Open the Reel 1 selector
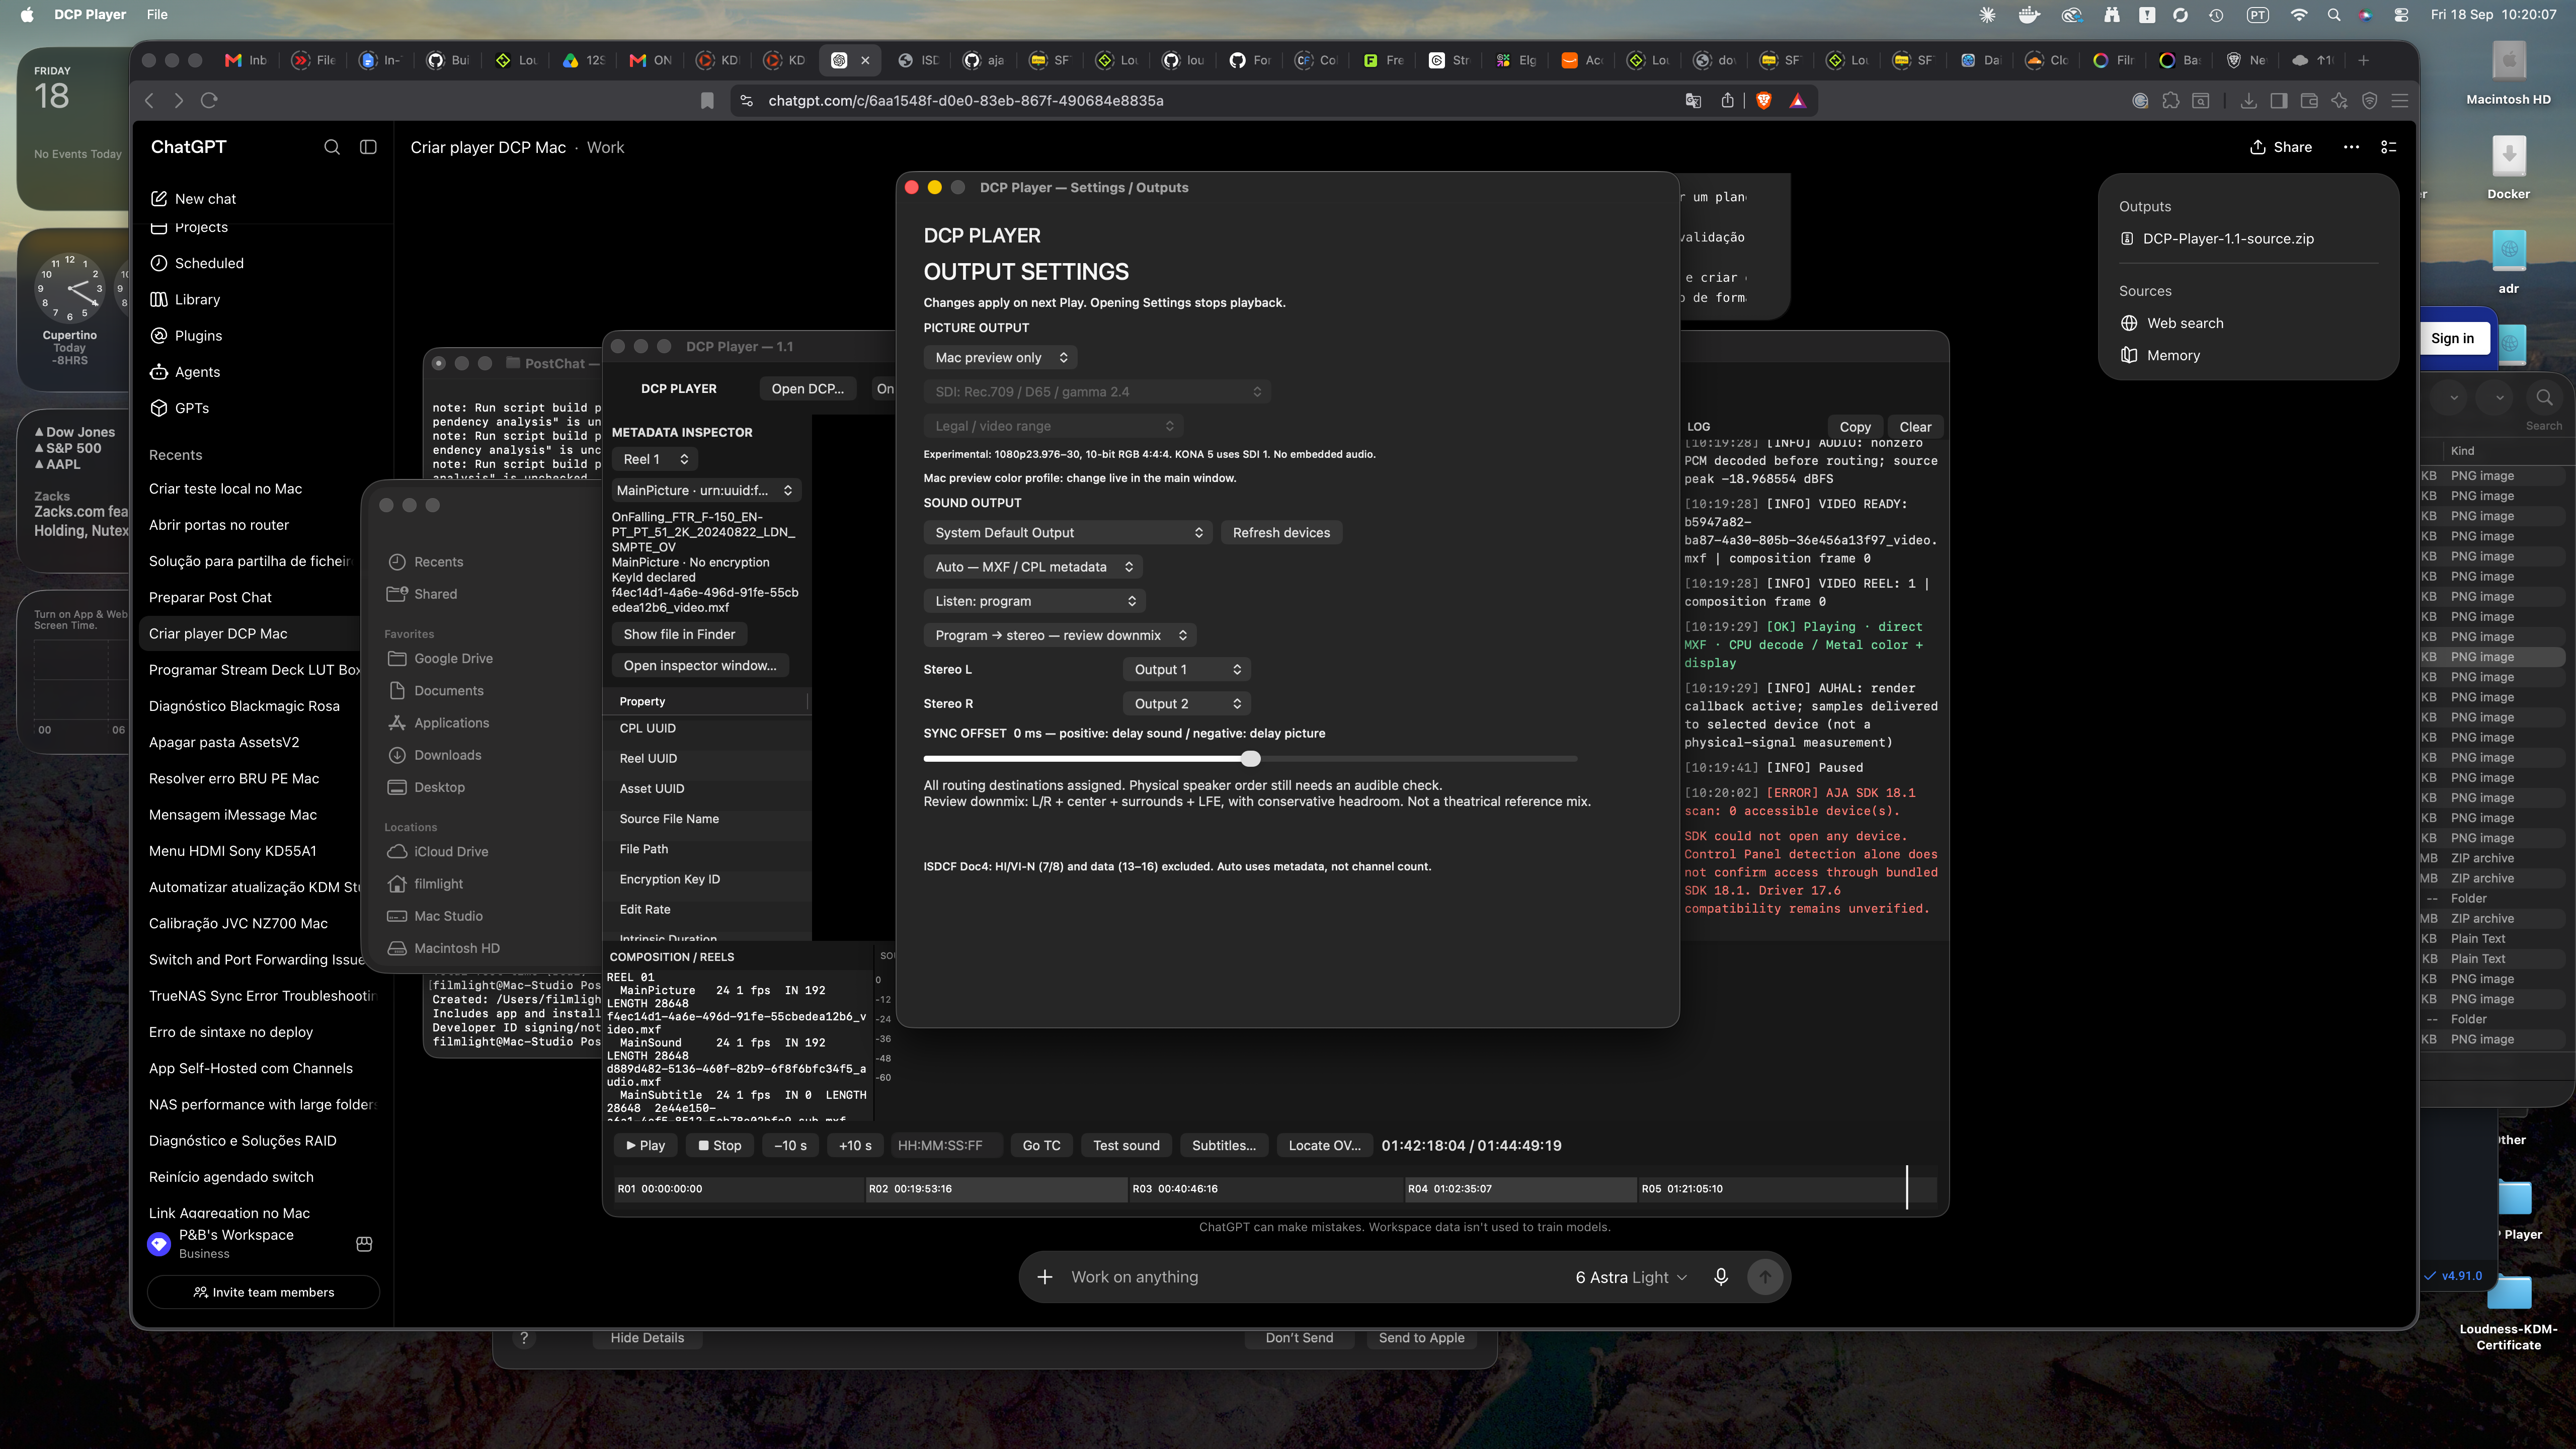This screenshot has width=2576, height=1449. 655,459
